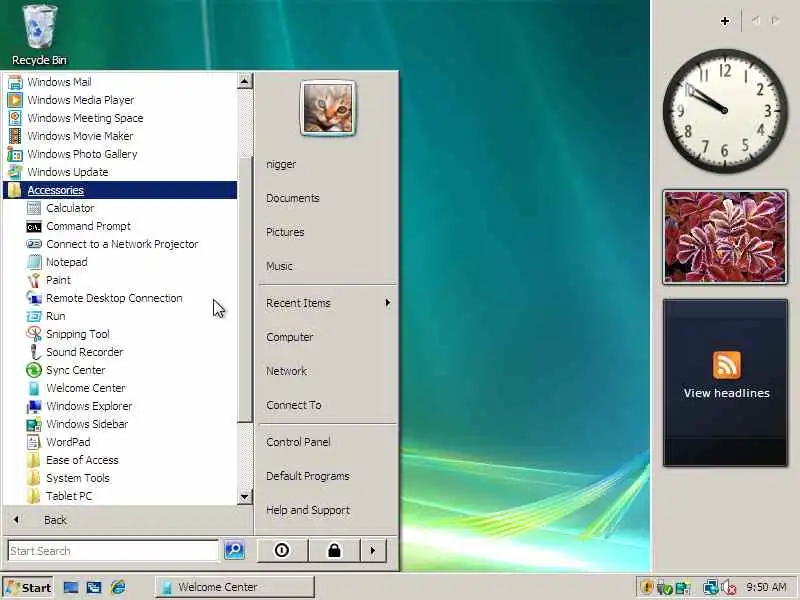Open Connect to a Network Projector
Screen dimensions: 800x600
click(x=120, y=244)
